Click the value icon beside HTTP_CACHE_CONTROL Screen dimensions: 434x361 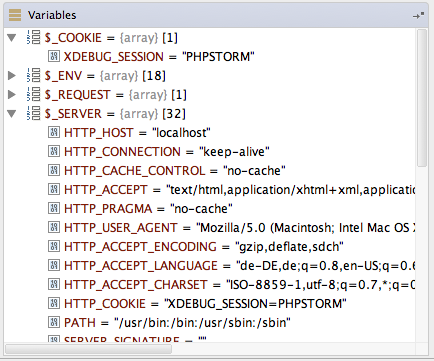[54, 170]
